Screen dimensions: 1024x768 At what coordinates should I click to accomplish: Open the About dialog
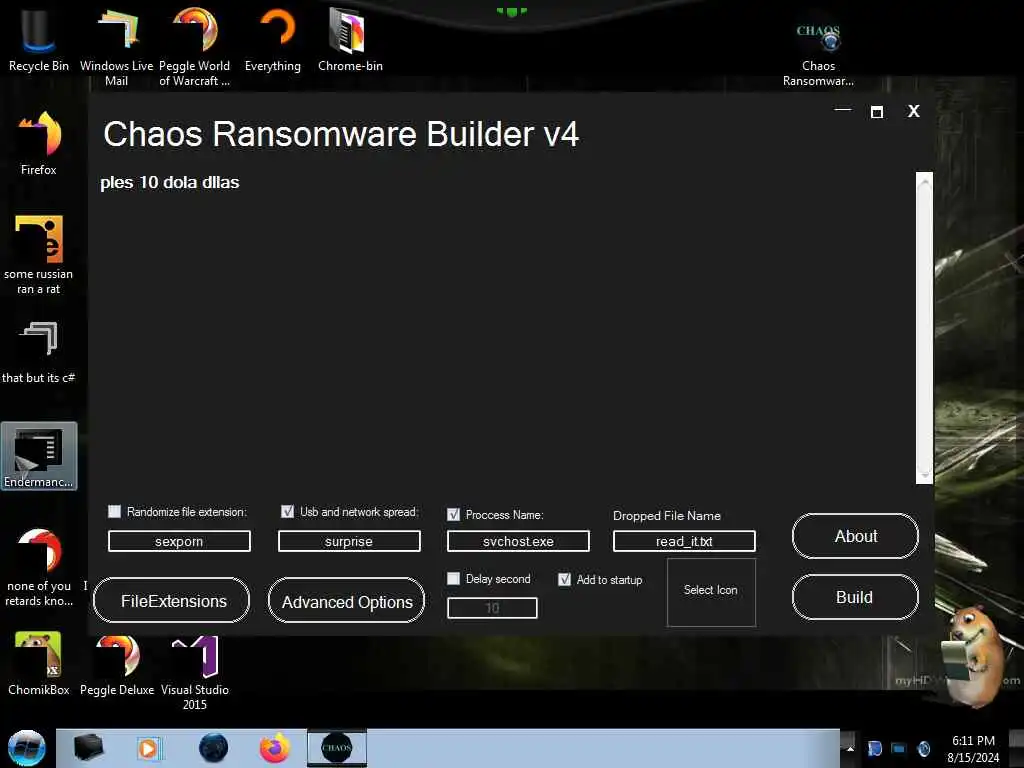pos(856,536)
